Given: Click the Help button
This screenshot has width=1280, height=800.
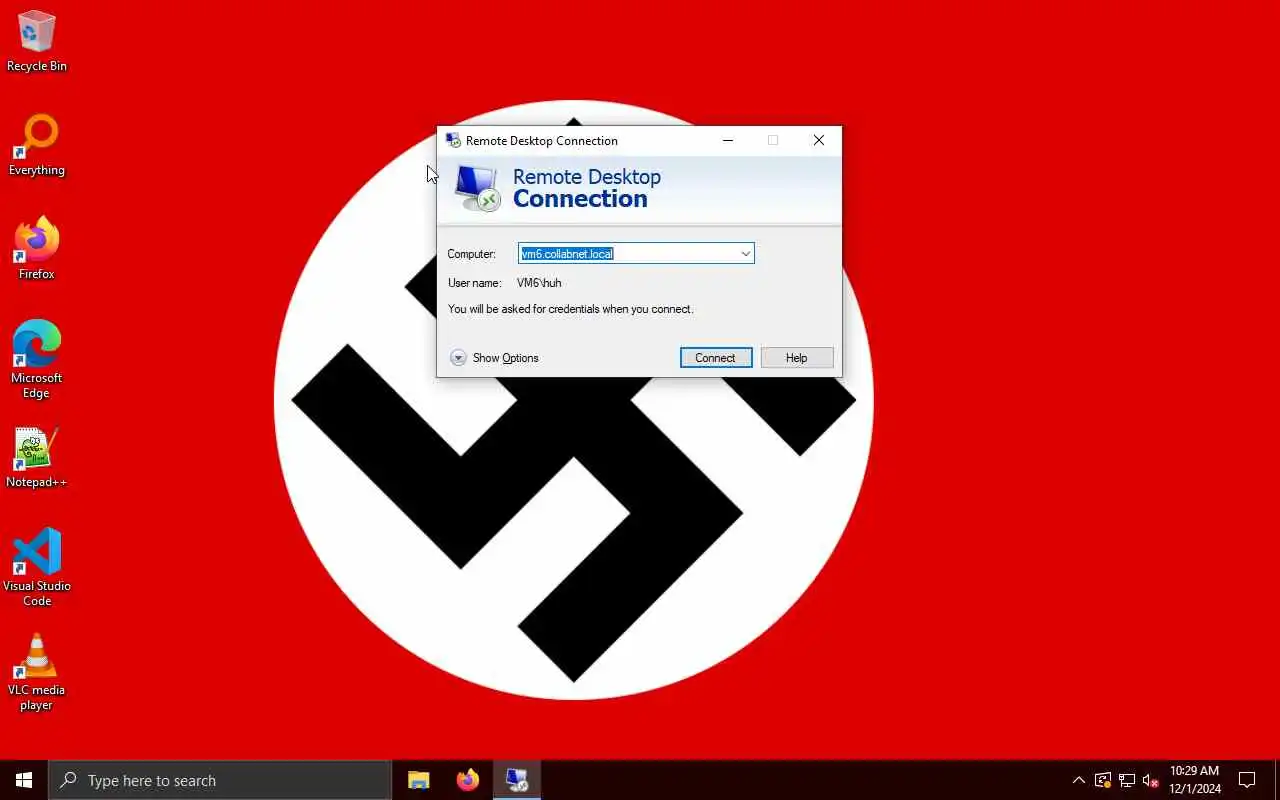Looking at the screenshot, I should pyautogui.click(x=797, y=358).
